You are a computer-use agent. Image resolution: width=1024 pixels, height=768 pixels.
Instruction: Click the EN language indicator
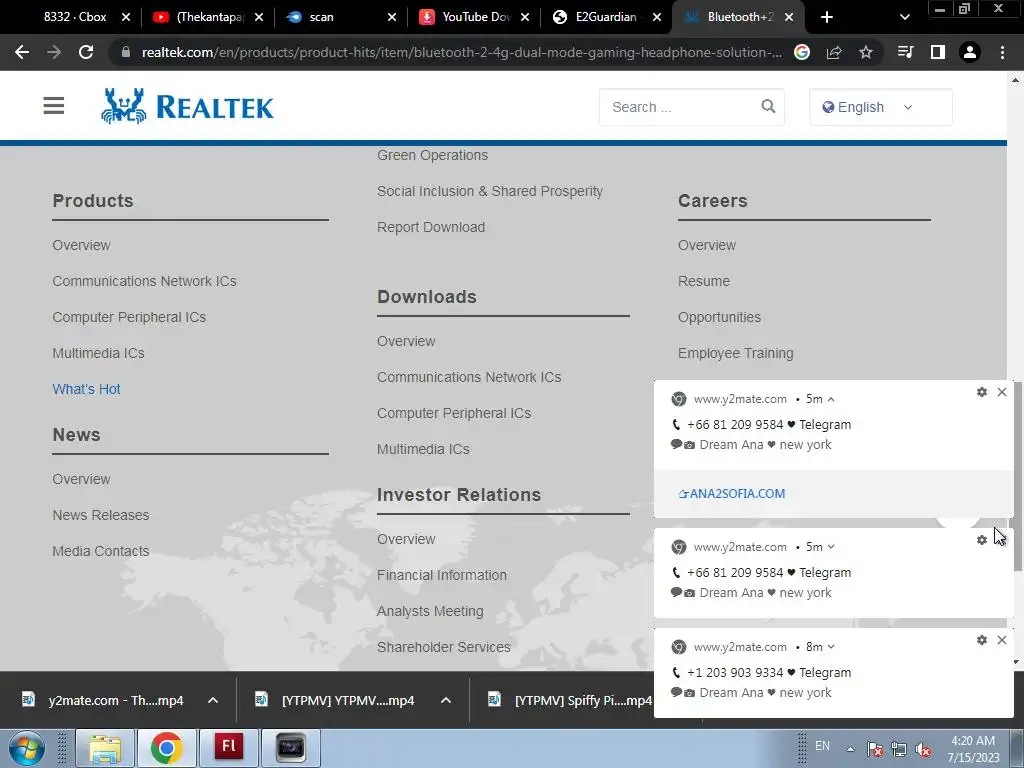(x=822, y=746)
